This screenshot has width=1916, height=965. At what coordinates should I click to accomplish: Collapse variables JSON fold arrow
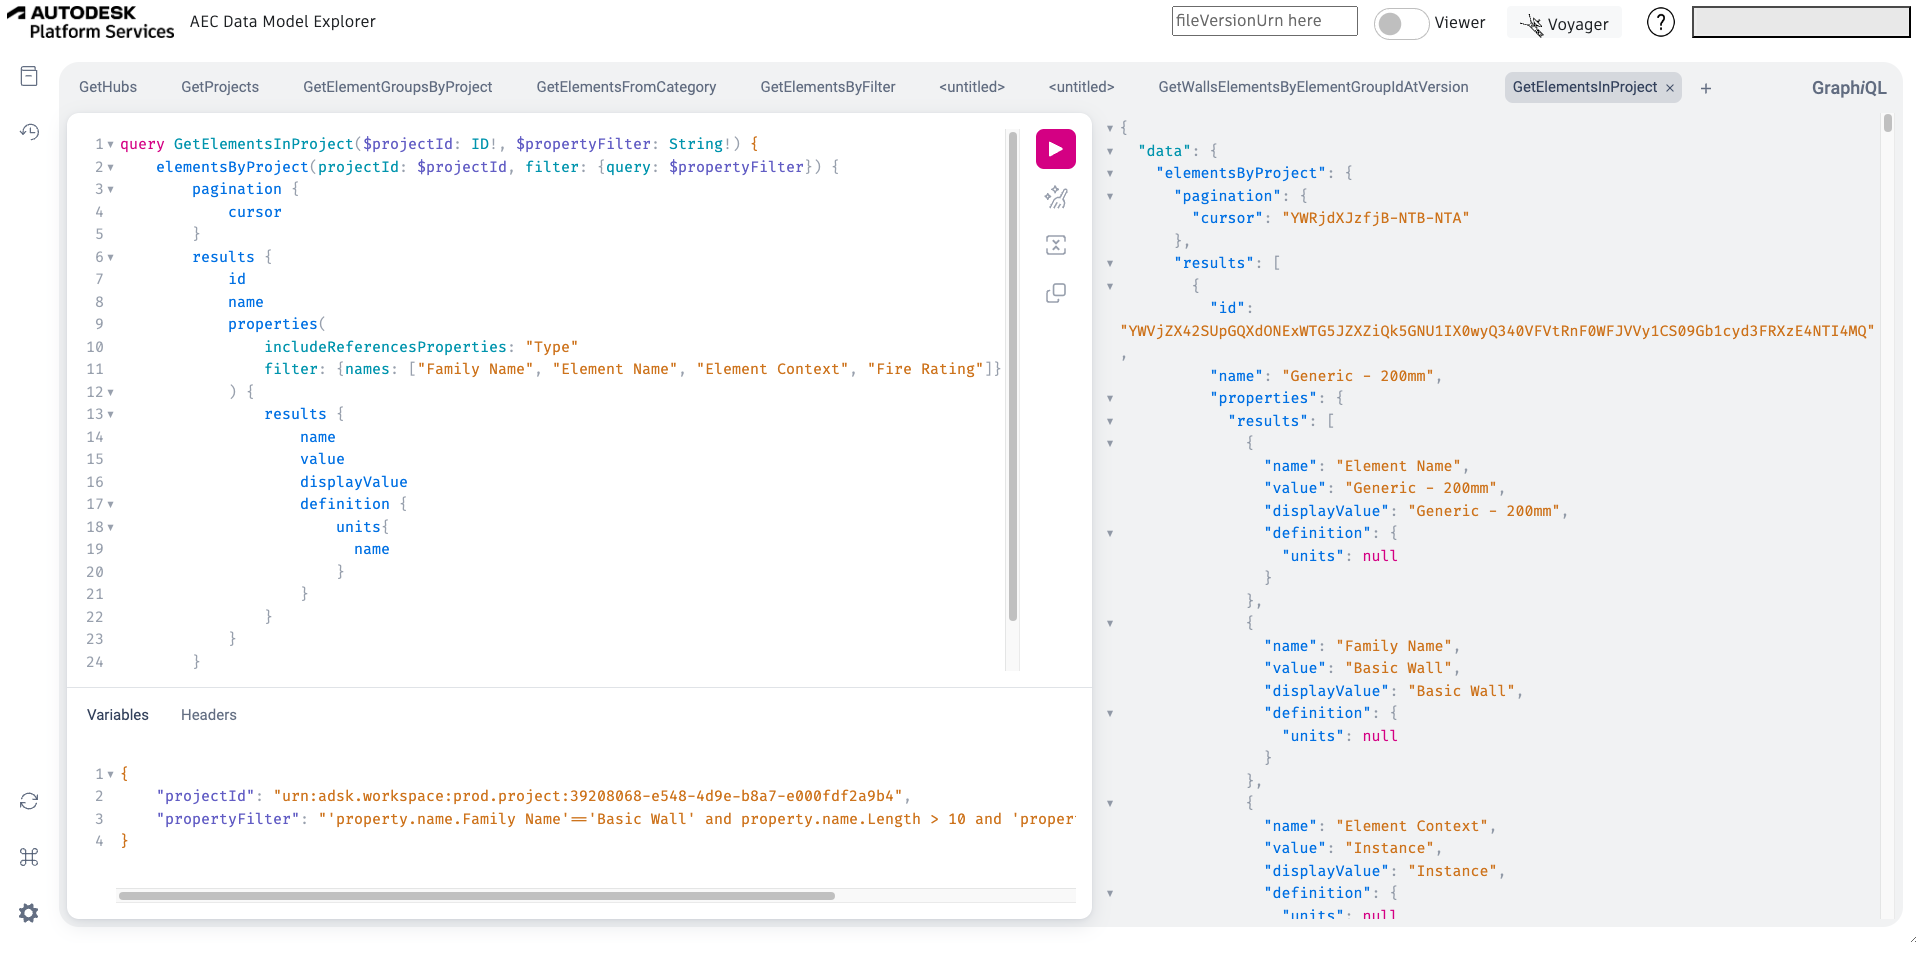coord(110,775)
